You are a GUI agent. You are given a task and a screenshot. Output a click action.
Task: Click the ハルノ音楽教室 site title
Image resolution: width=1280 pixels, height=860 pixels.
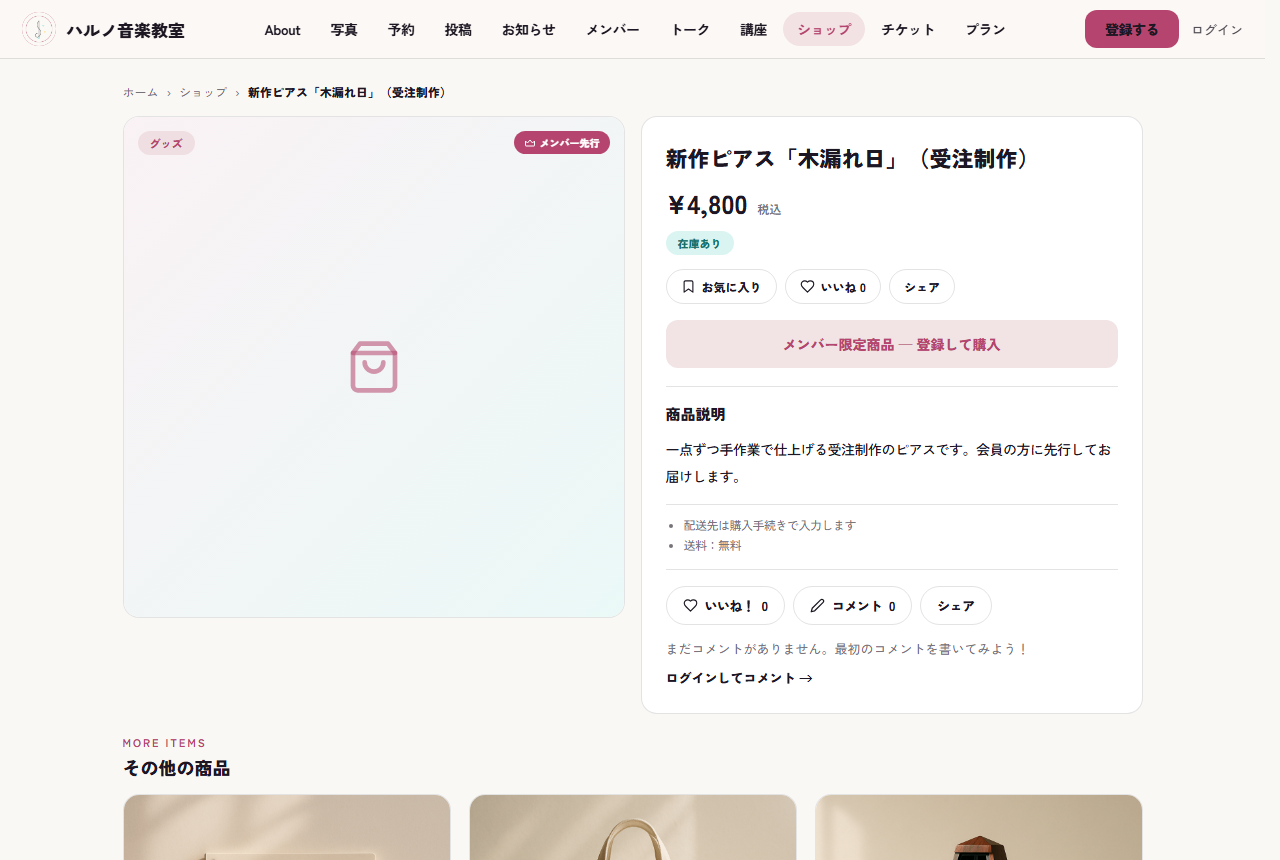coord(126,30)
